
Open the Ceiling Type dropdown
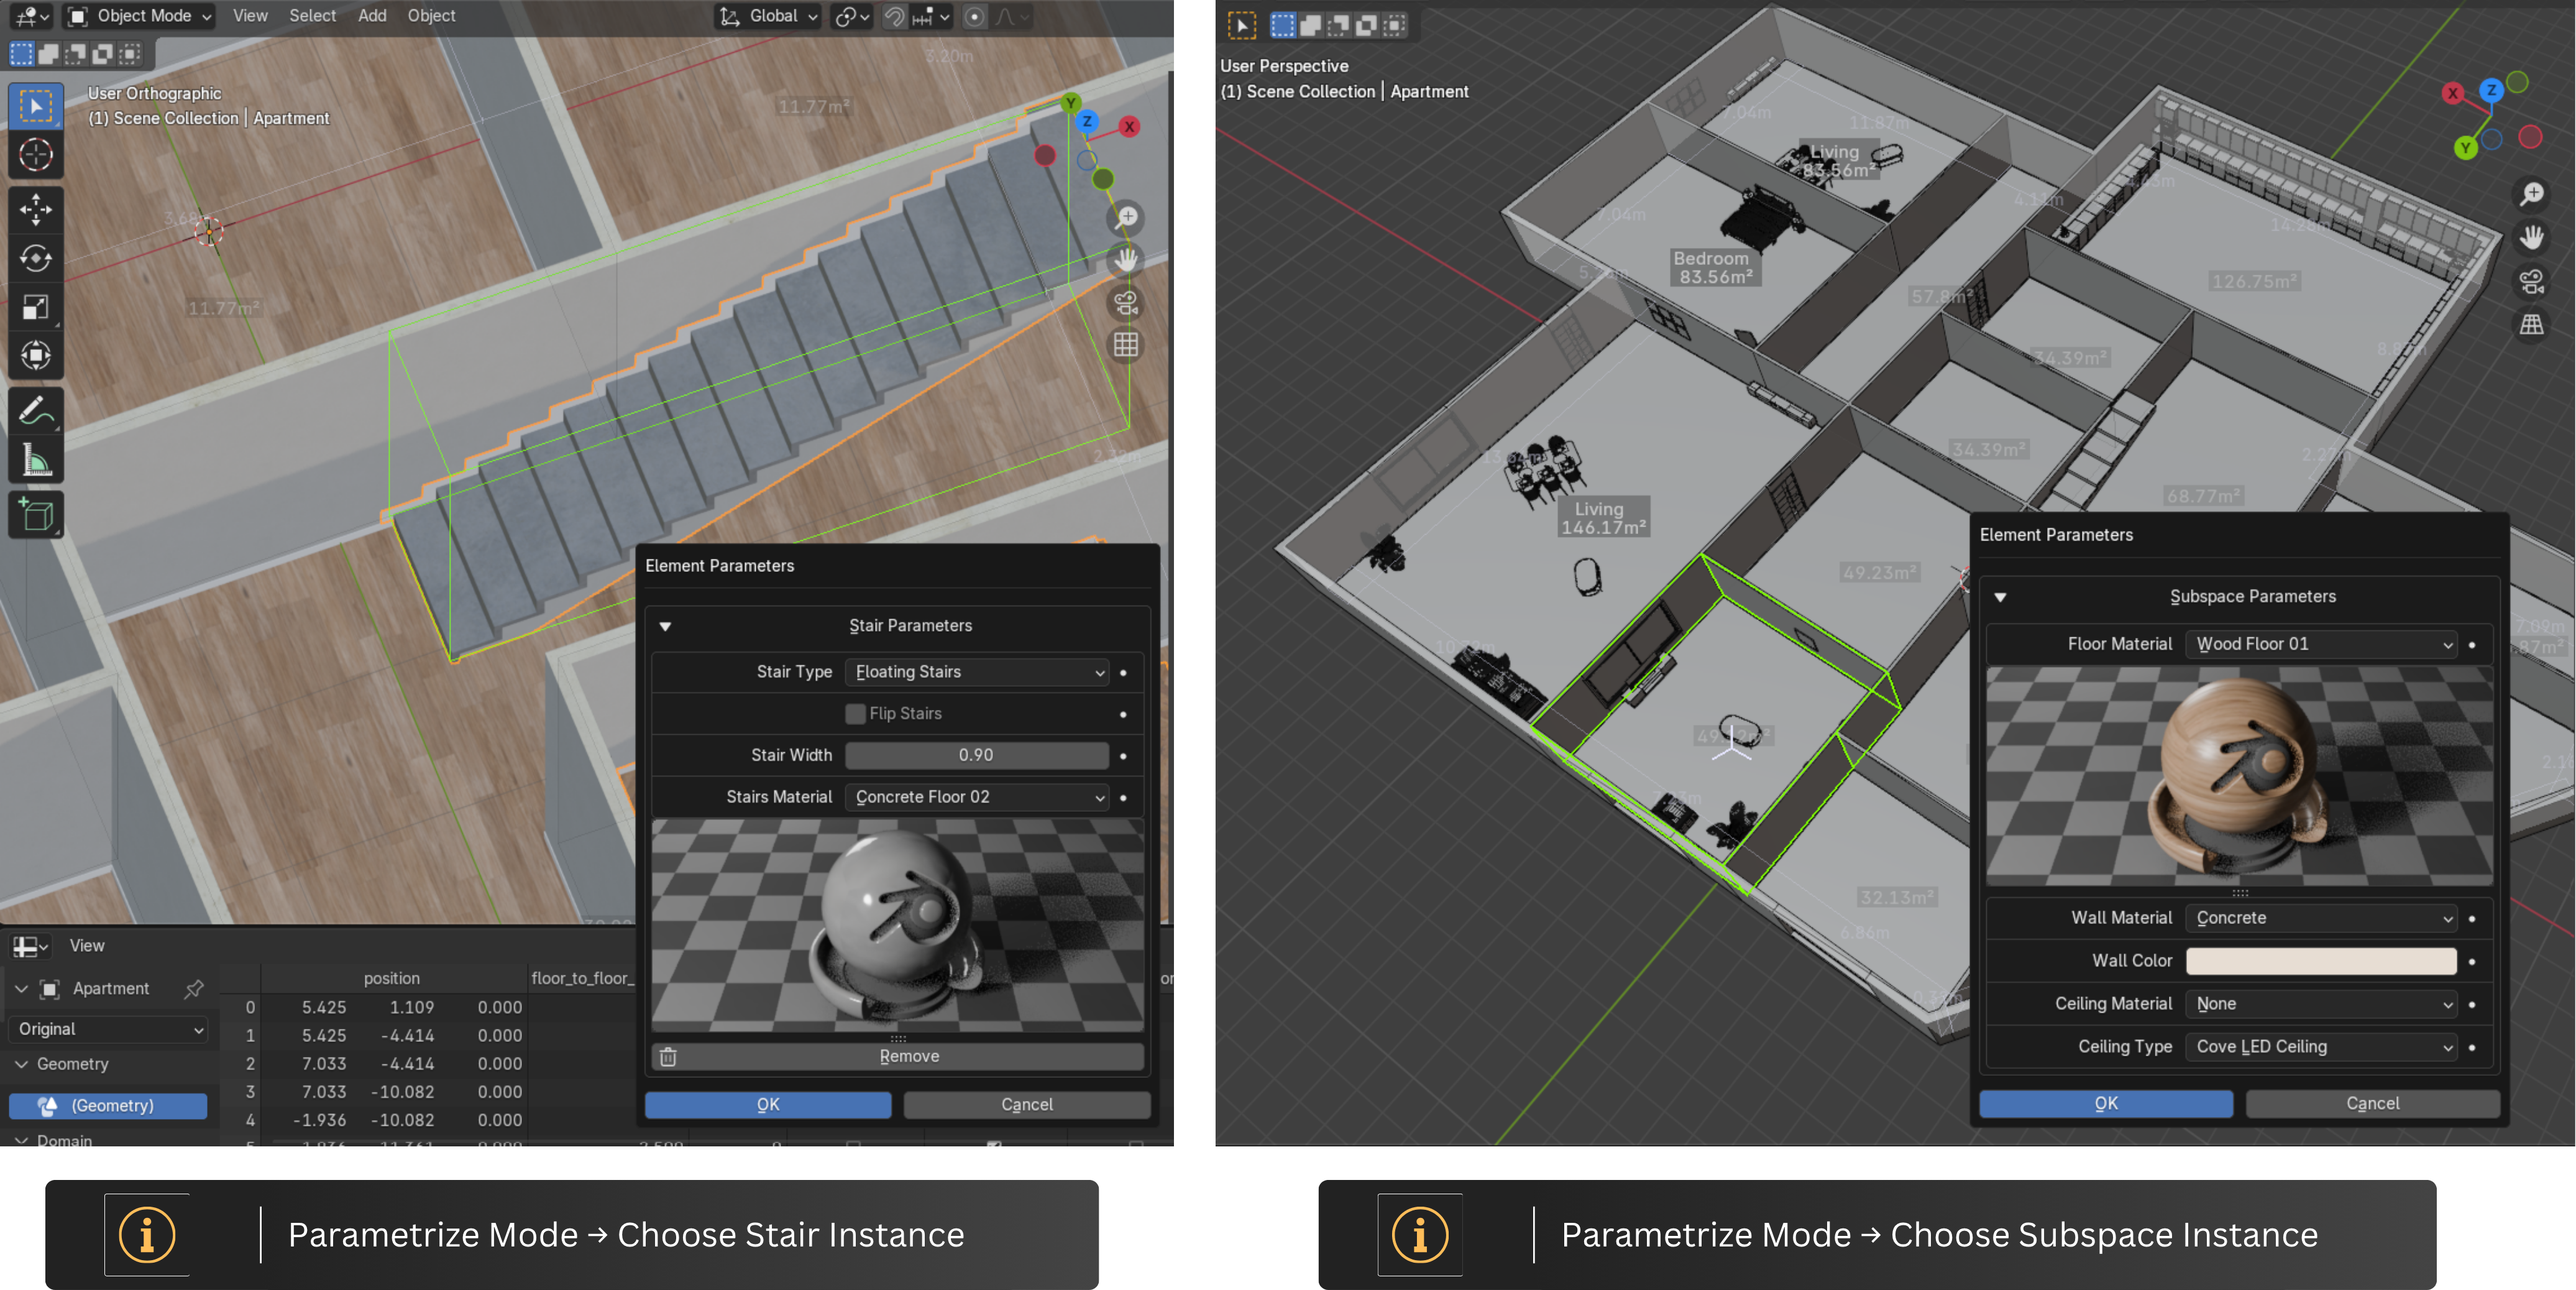2321,1047
